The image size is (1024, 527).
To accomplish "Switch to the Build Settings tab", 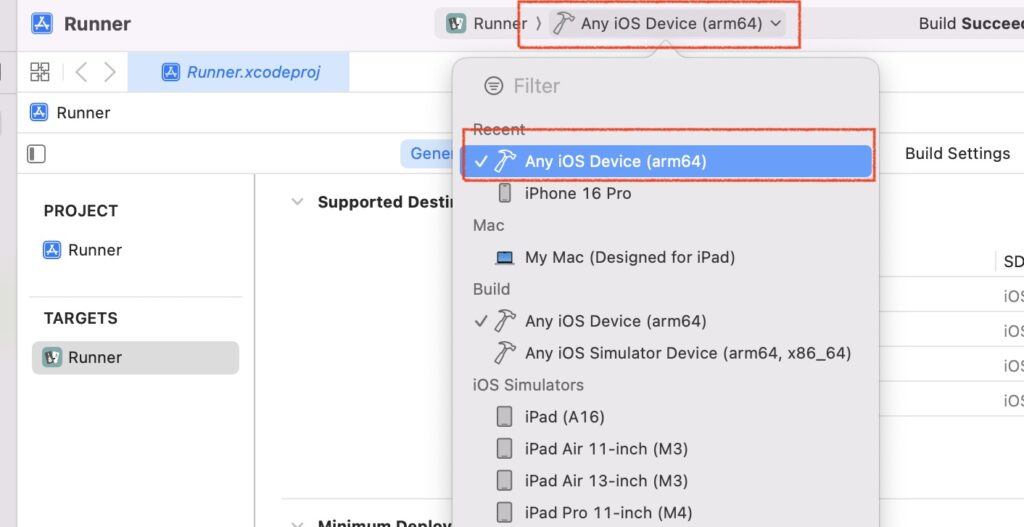I will (x=957, y=153).
